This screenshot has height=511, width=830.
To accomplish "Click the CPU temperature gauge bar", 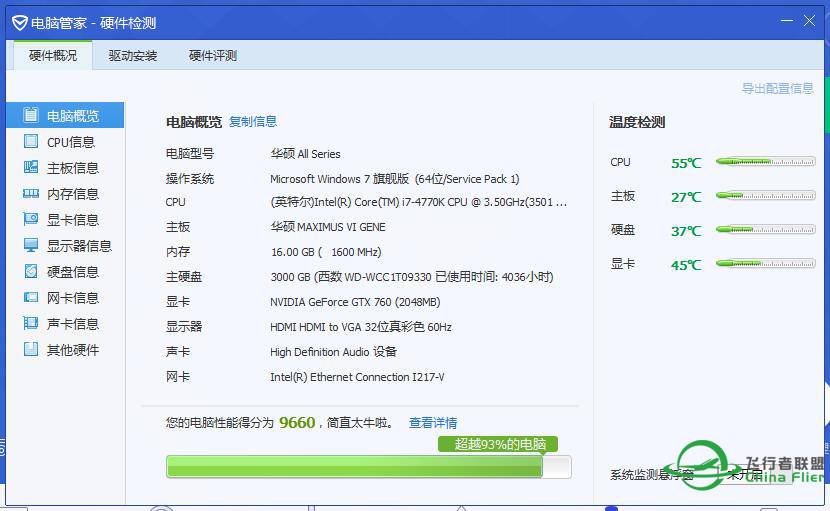I will click(x=765, y=162).
